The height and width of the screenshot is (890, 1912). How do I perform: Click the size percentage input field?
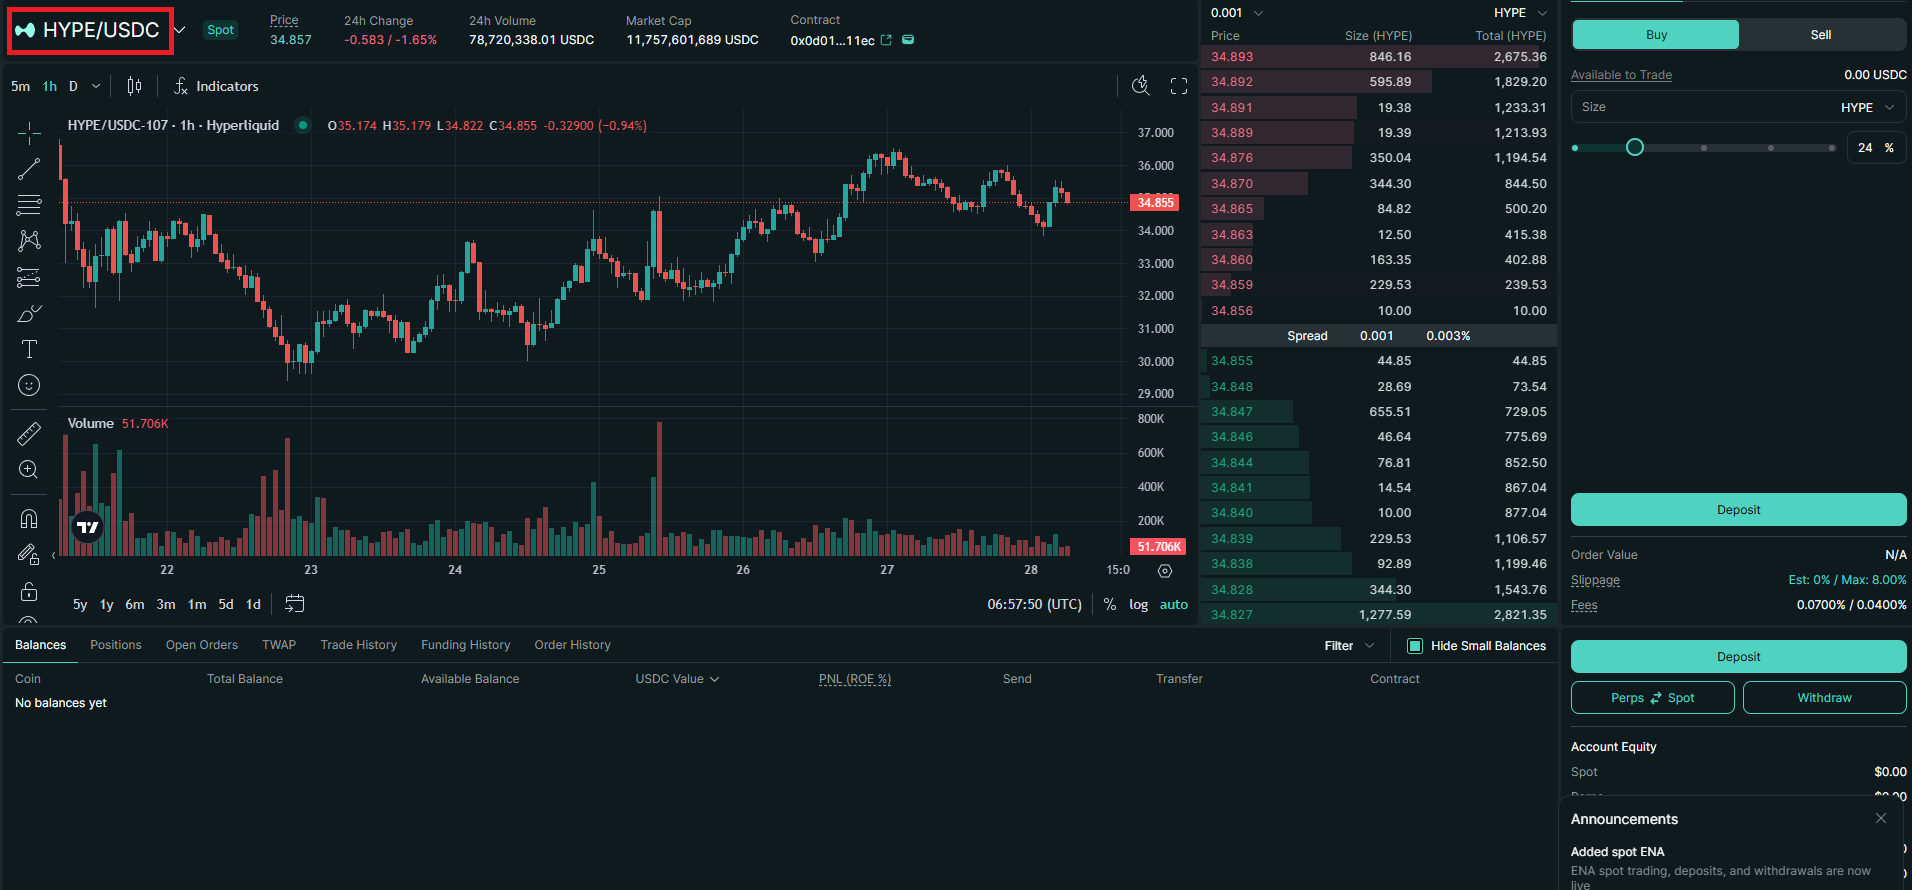pos(1876,148)
